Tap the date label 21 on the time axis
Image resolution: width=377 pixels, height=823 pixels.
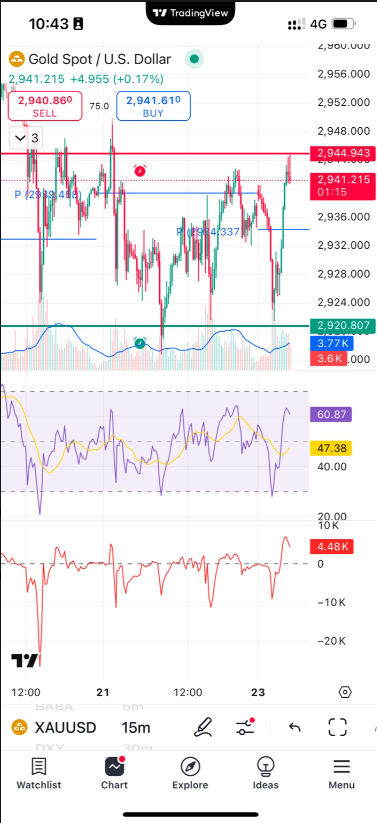point(103,692)
